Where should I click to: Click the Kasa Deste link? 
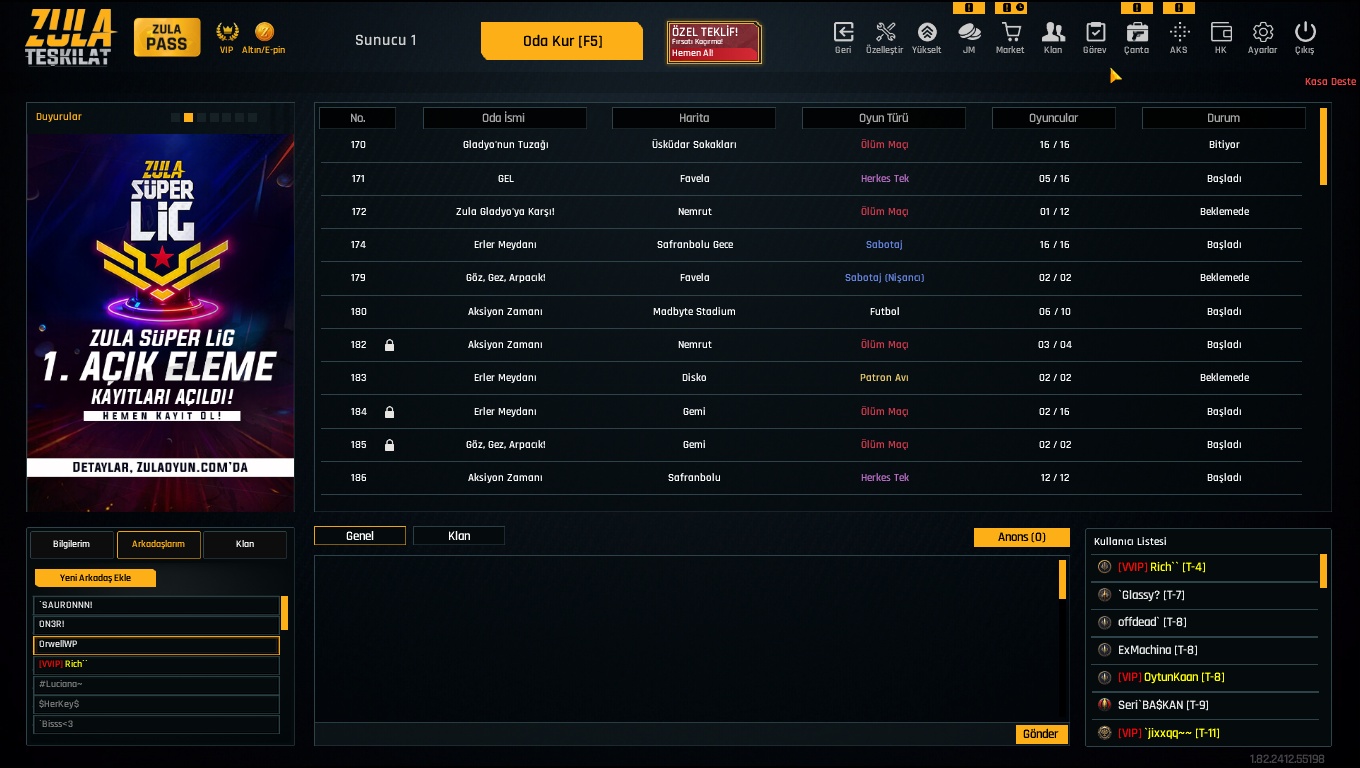tap(1330, 82)
